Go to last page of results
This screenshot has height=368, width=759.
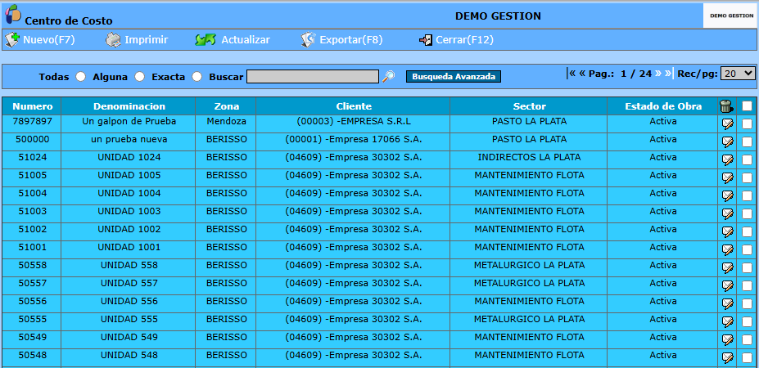click(x=668, y=73)
